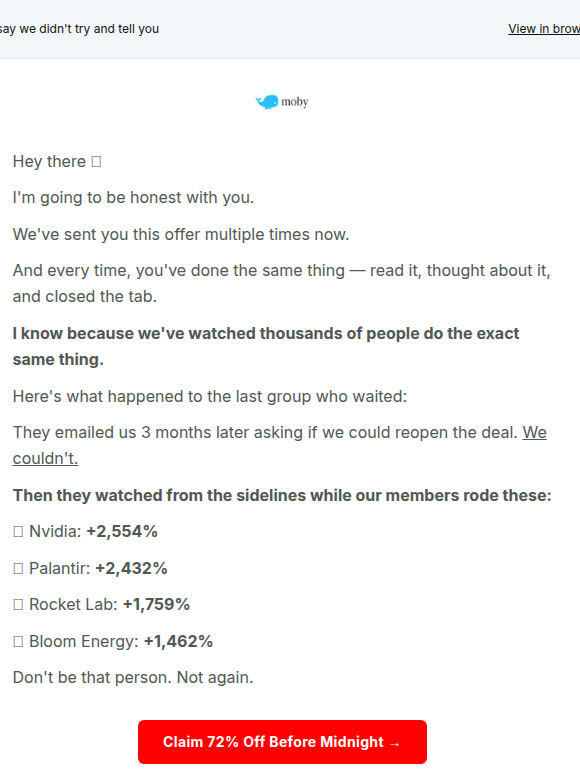Click the arrow on the Claim button
Viewport: 580px width, 774px height.
[395, 743]
